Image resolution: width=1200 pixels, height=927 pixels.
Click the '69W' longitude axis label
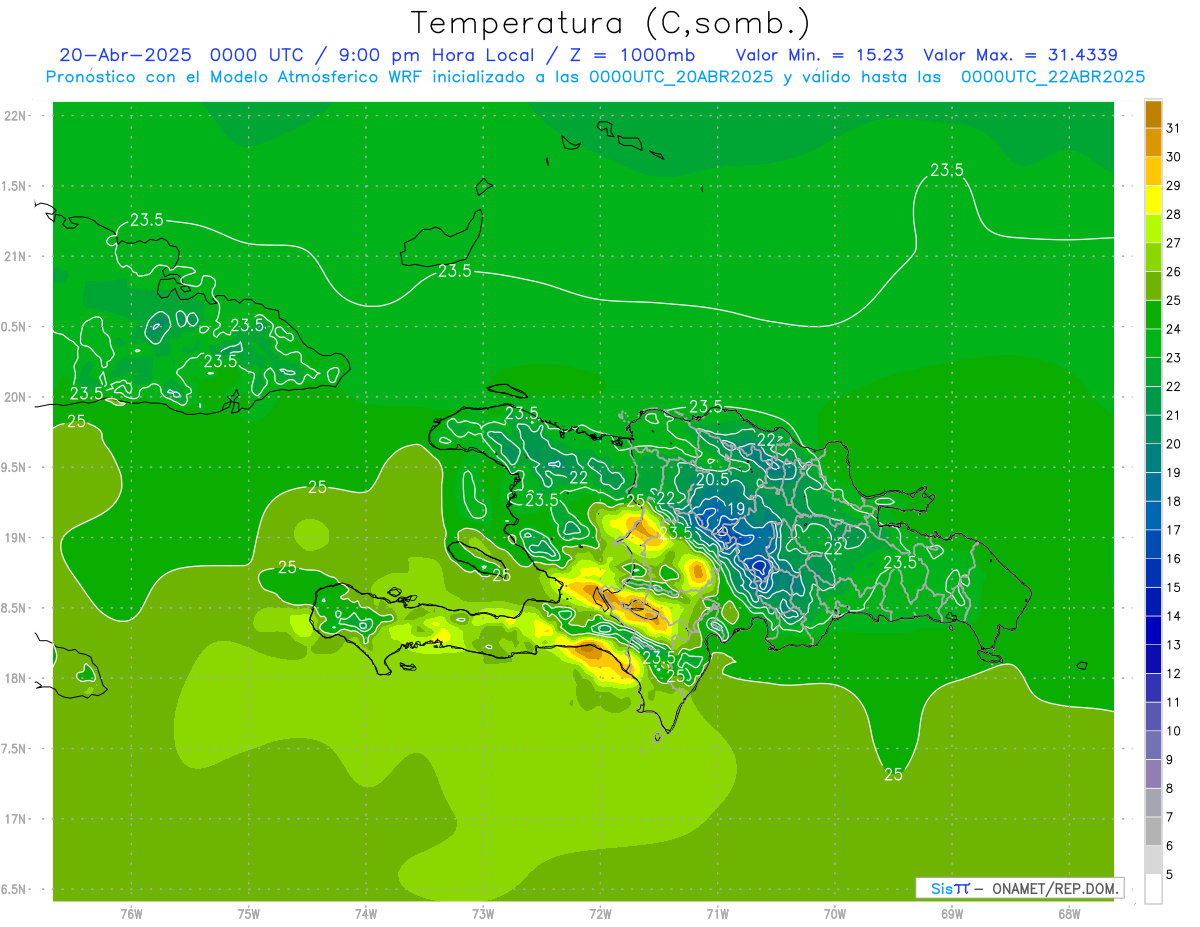(x=952, y=913)
